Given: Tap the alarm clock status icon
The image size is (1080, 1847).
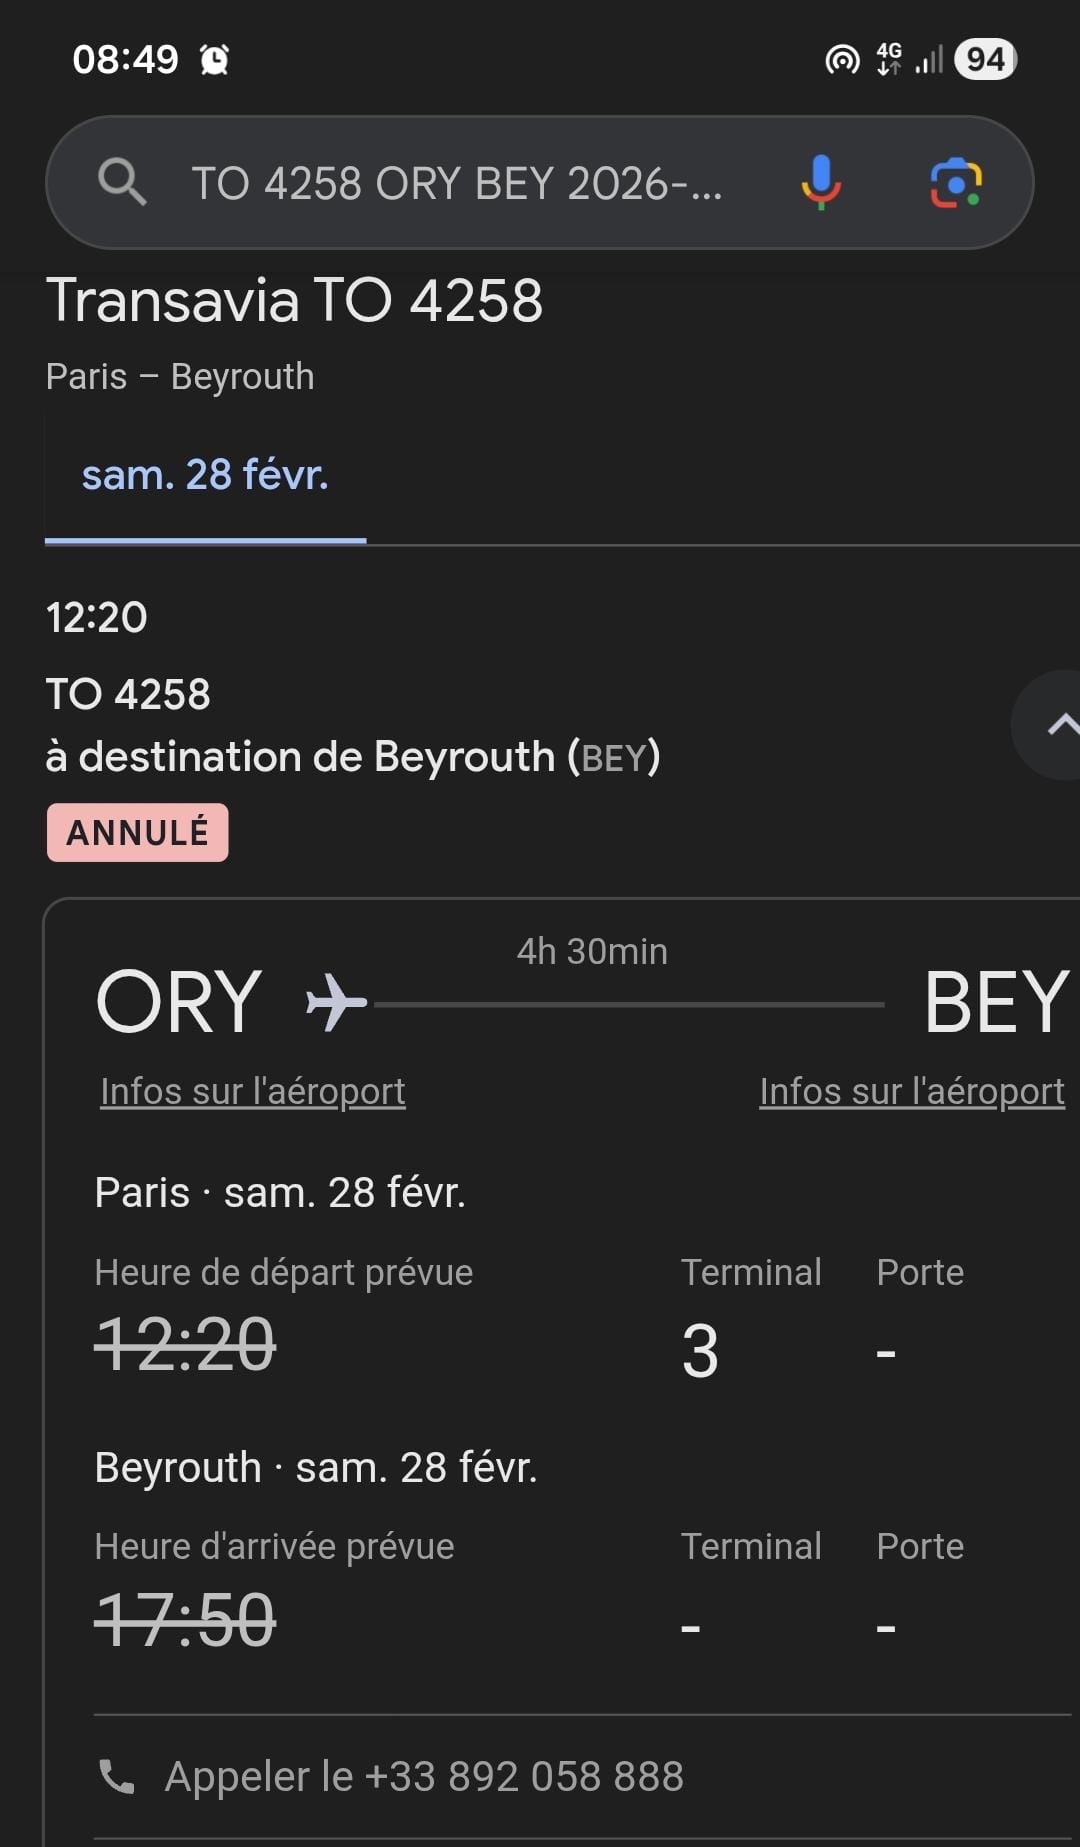Looking at the screenshot, I should coord(214,60).
